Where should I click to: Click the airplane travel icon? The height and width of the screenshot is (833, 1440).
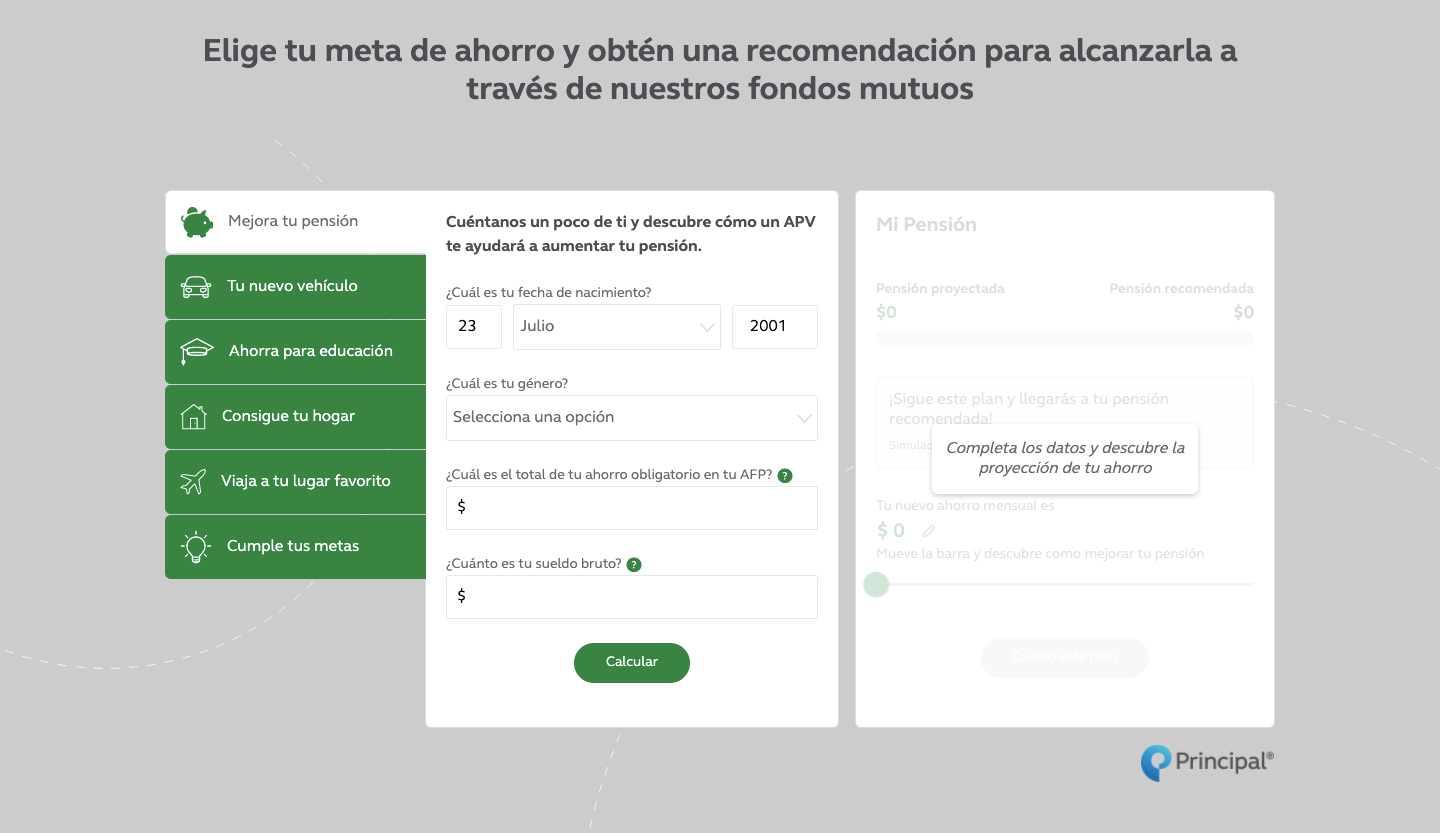click(x=193, y=481)
